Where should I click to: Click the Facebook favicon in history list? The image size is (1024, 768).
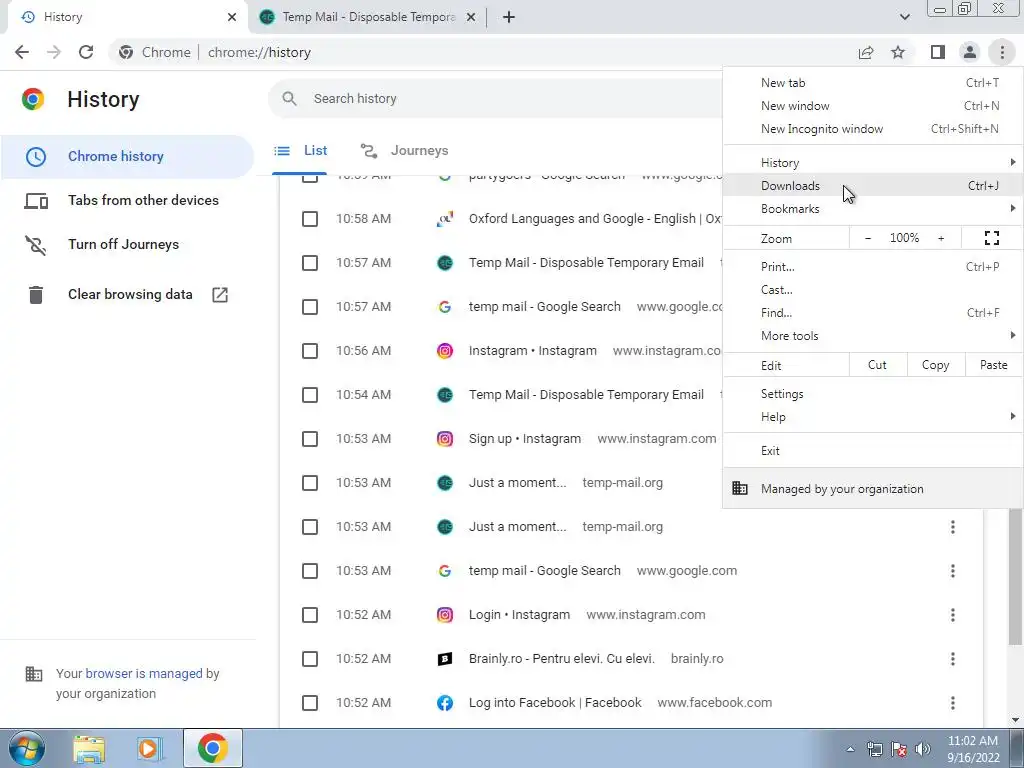(x=445, y=703)
